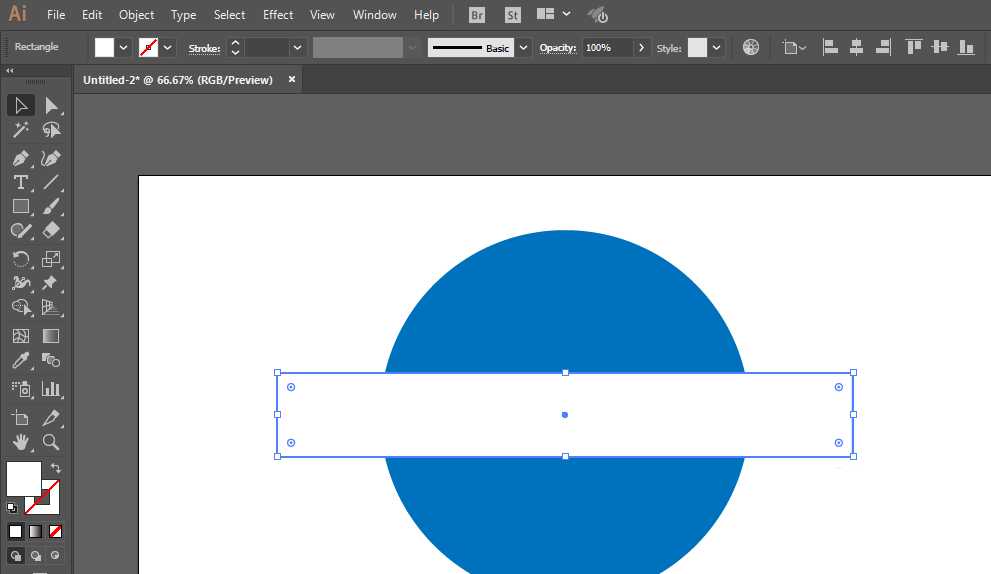Select the Direct Selection tool
991x574 pixels.
coord(51,106)
